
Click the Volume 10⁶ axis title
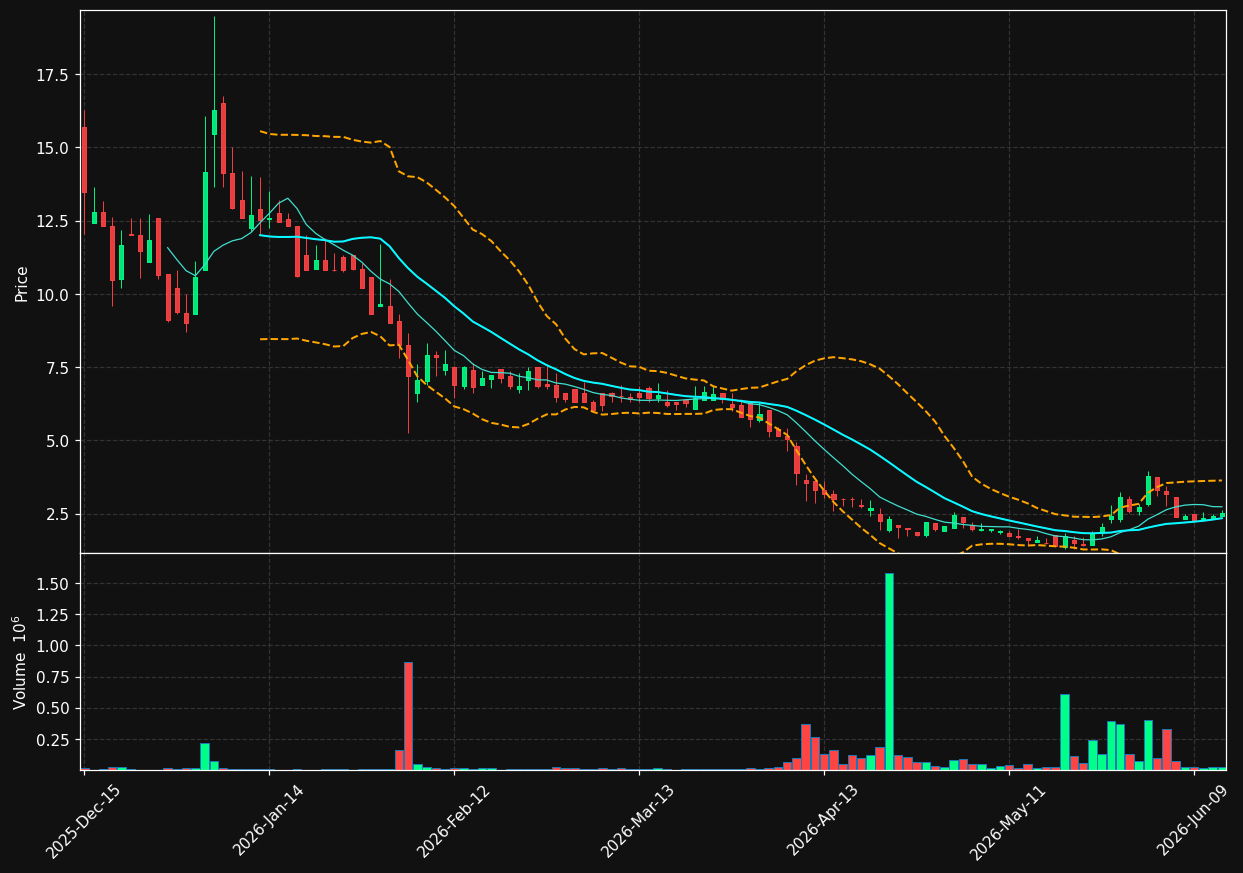pos(20,663)
